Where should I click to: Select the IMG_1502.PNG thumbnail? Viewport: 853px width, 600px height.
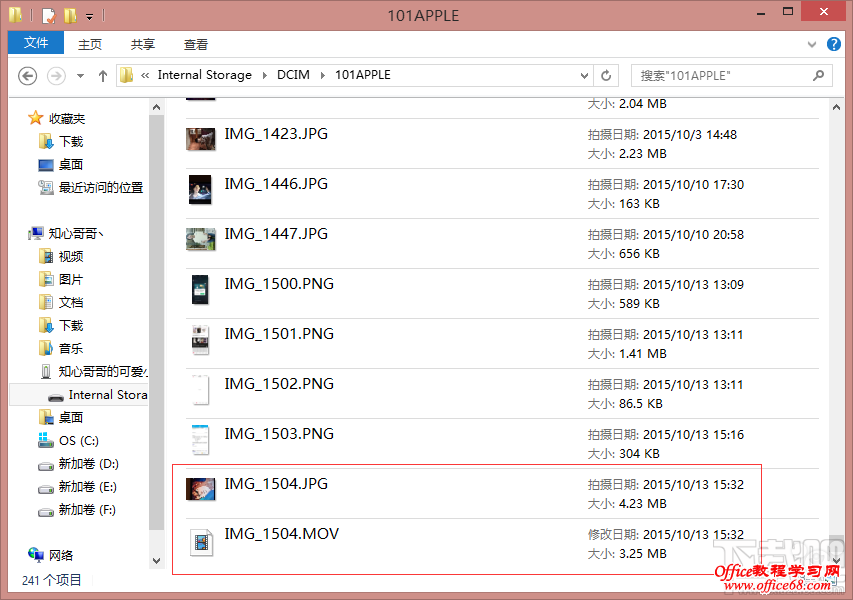pos(200,389)
